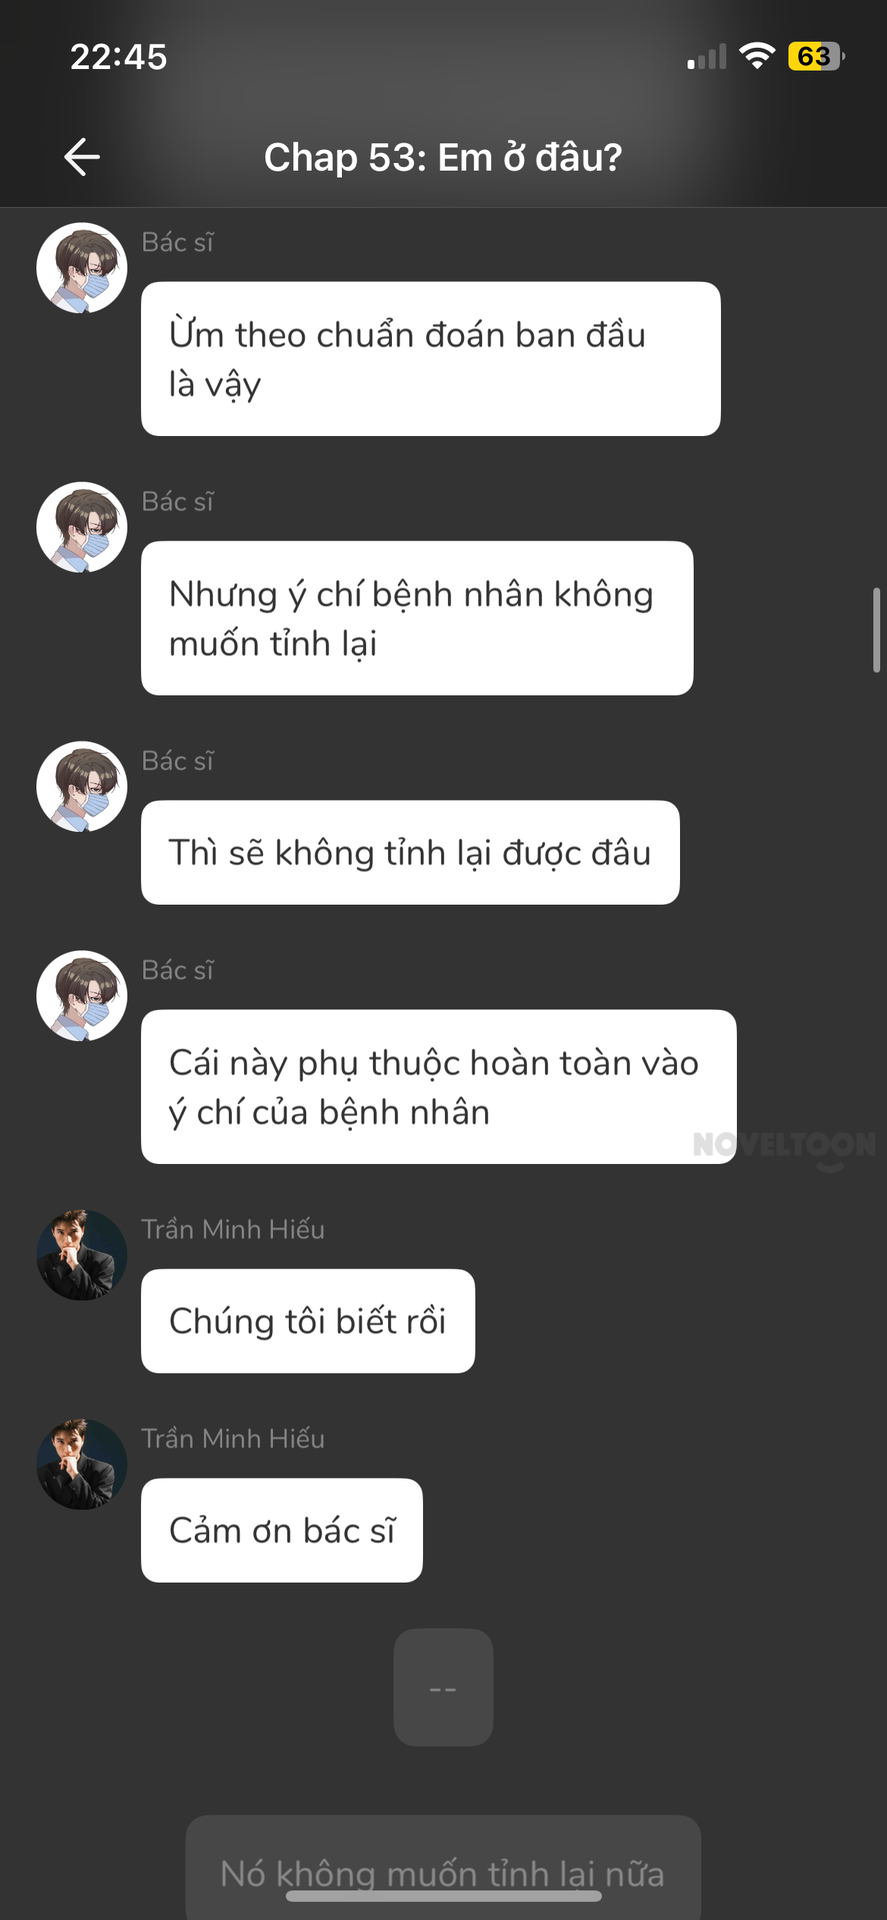Tap the battery indicator showing 63

click(x=816, y=56)
